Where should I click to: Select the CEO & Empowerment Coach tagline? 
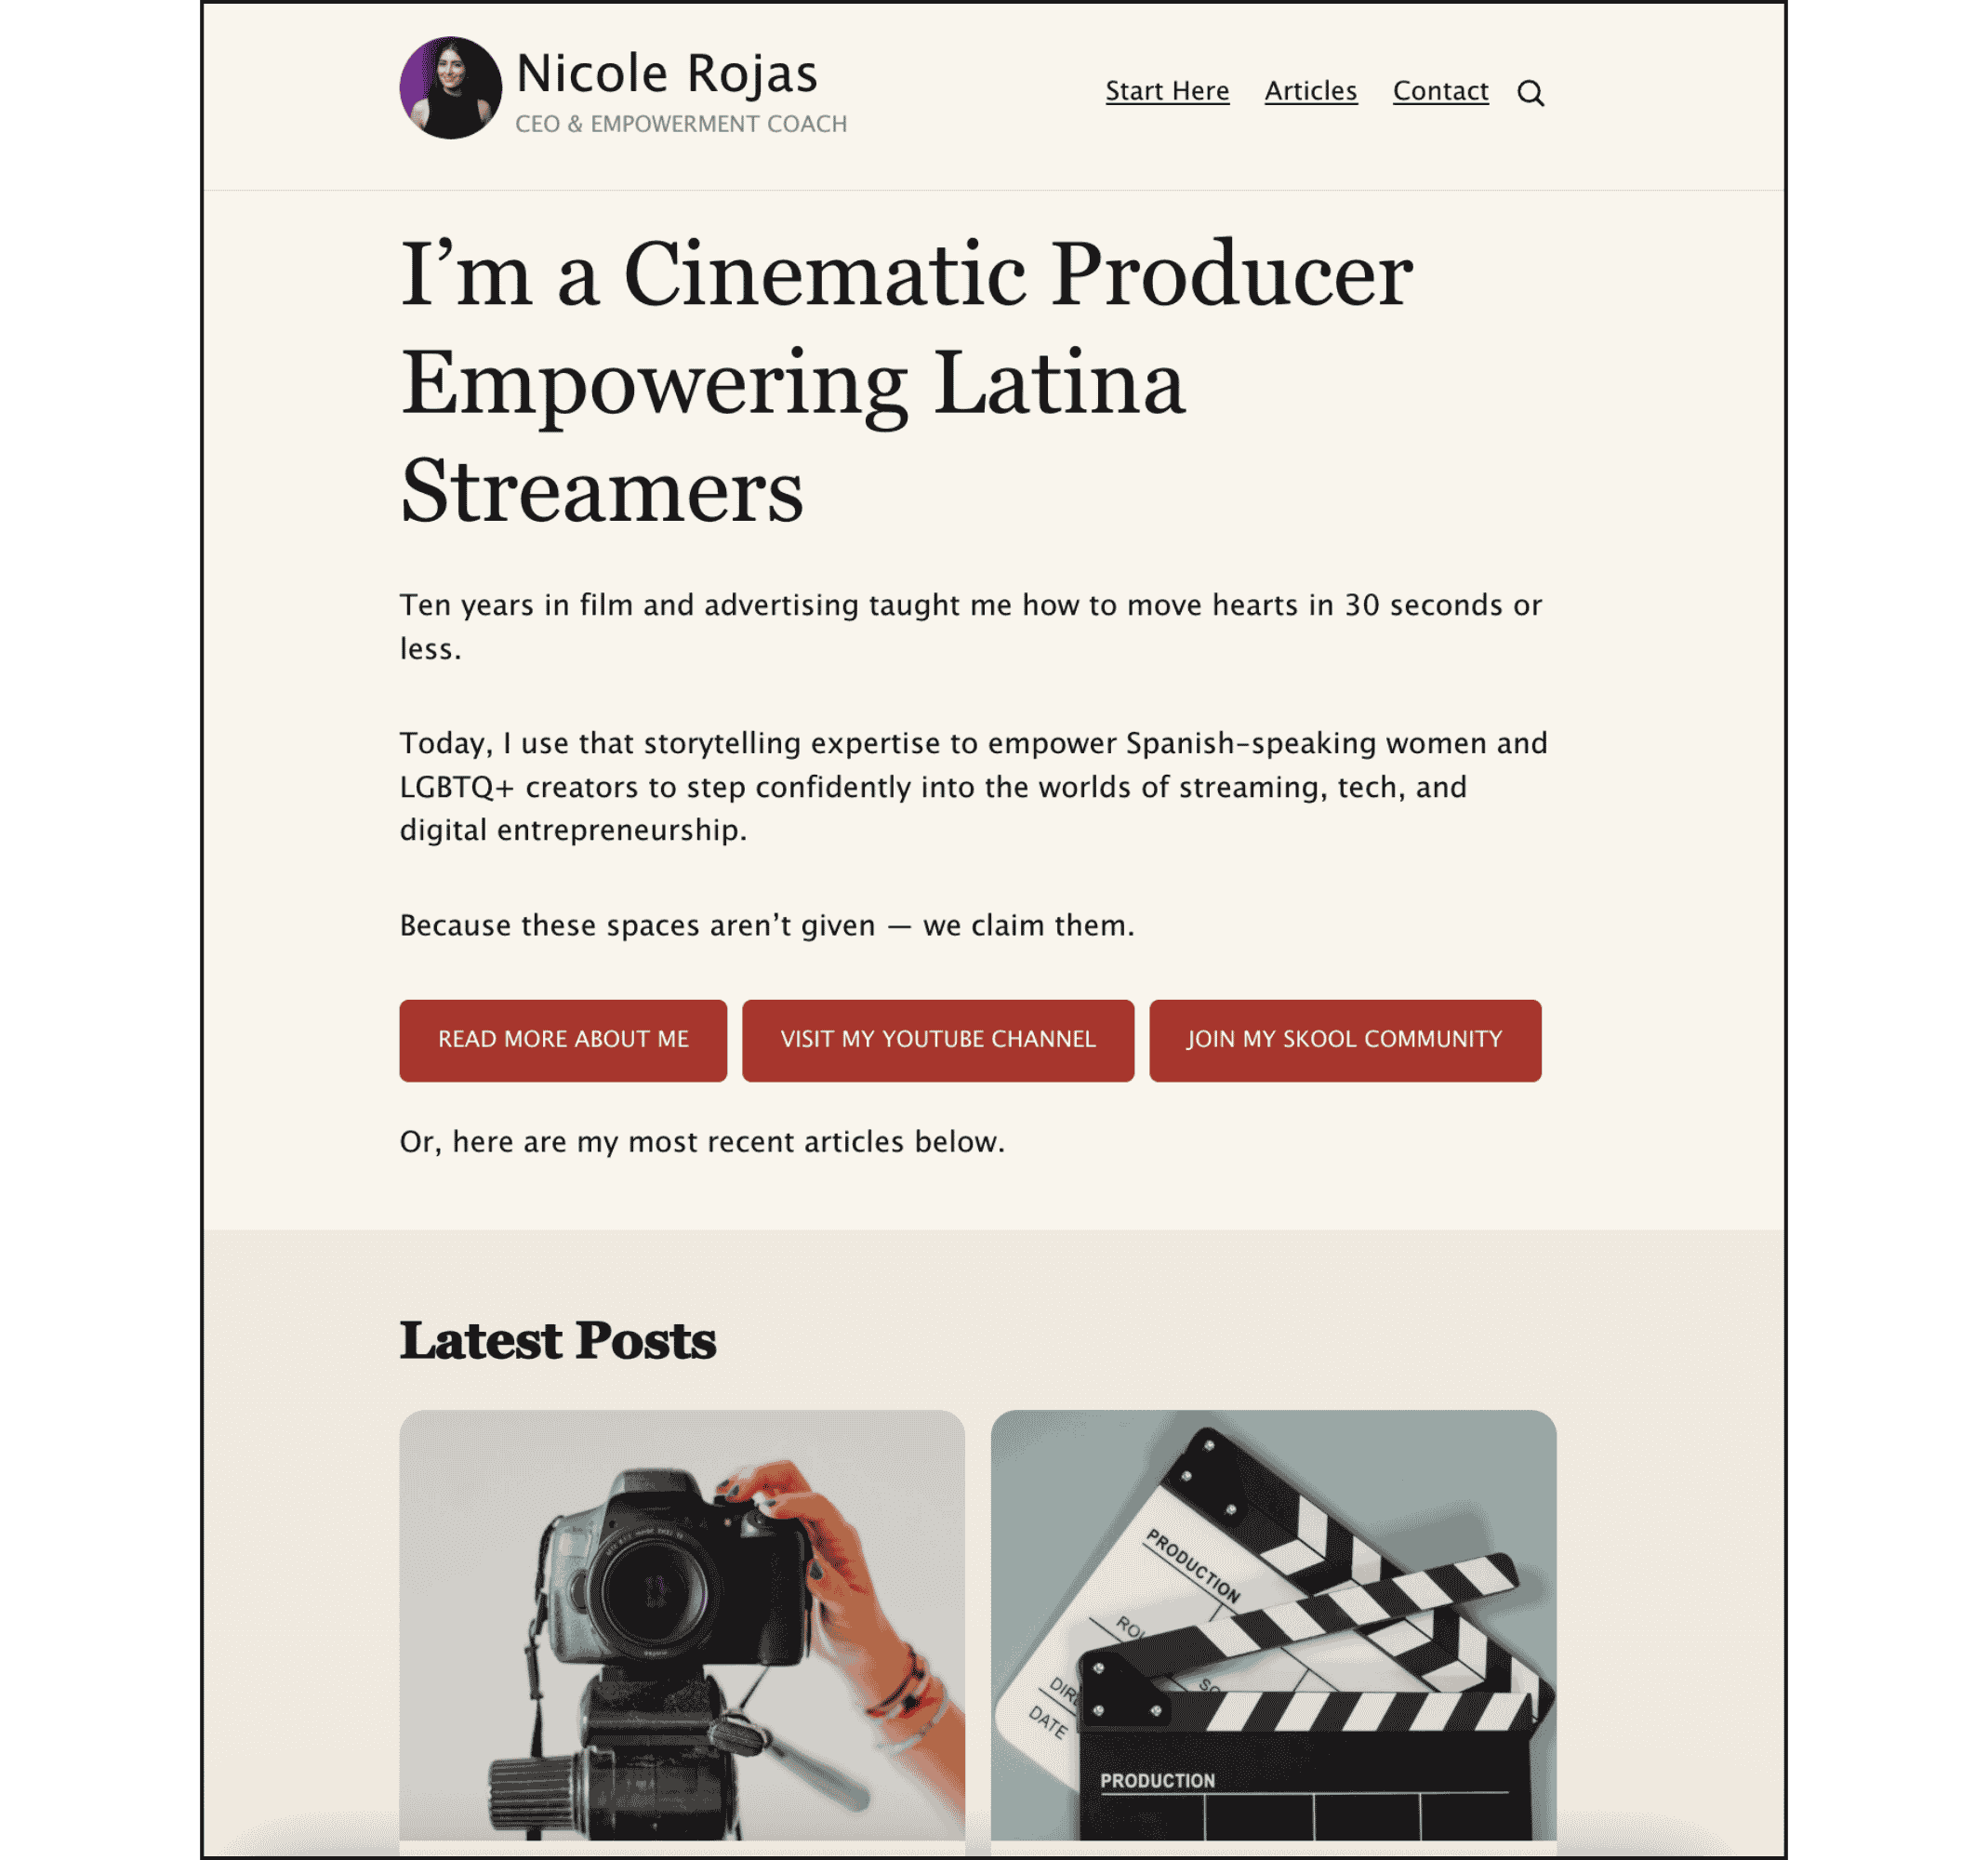(x=681, y=124)
